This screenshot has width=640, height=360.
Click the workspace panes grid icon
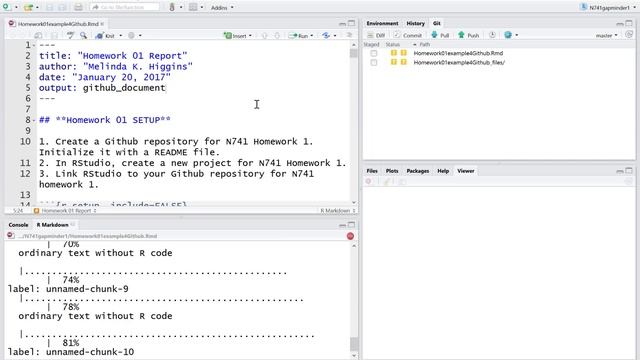click(x=193, y=7)
